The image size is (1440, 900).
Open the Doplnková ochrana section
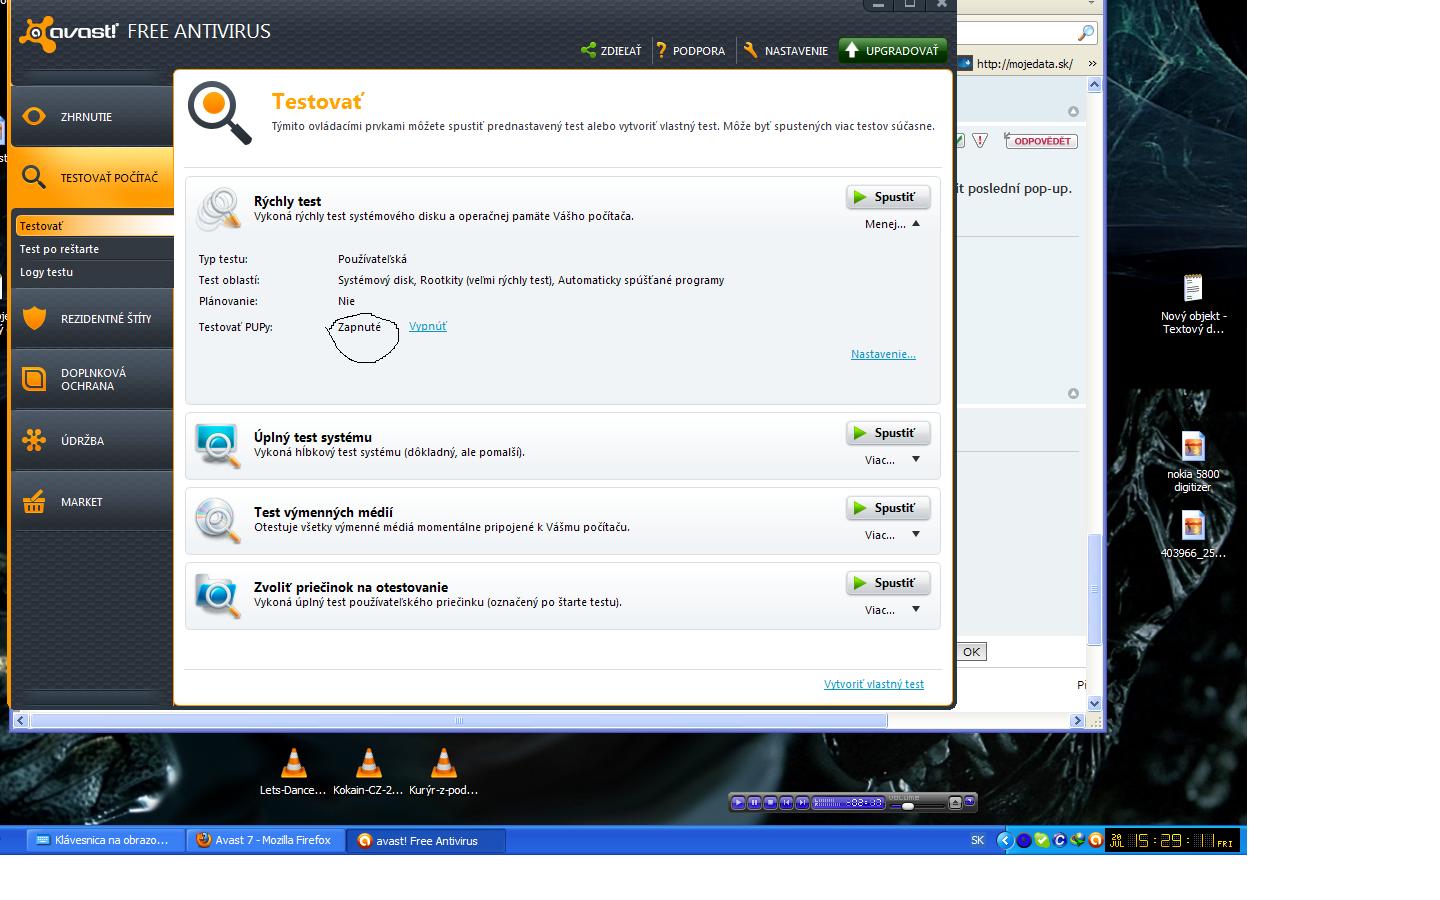tap(93, 379)
